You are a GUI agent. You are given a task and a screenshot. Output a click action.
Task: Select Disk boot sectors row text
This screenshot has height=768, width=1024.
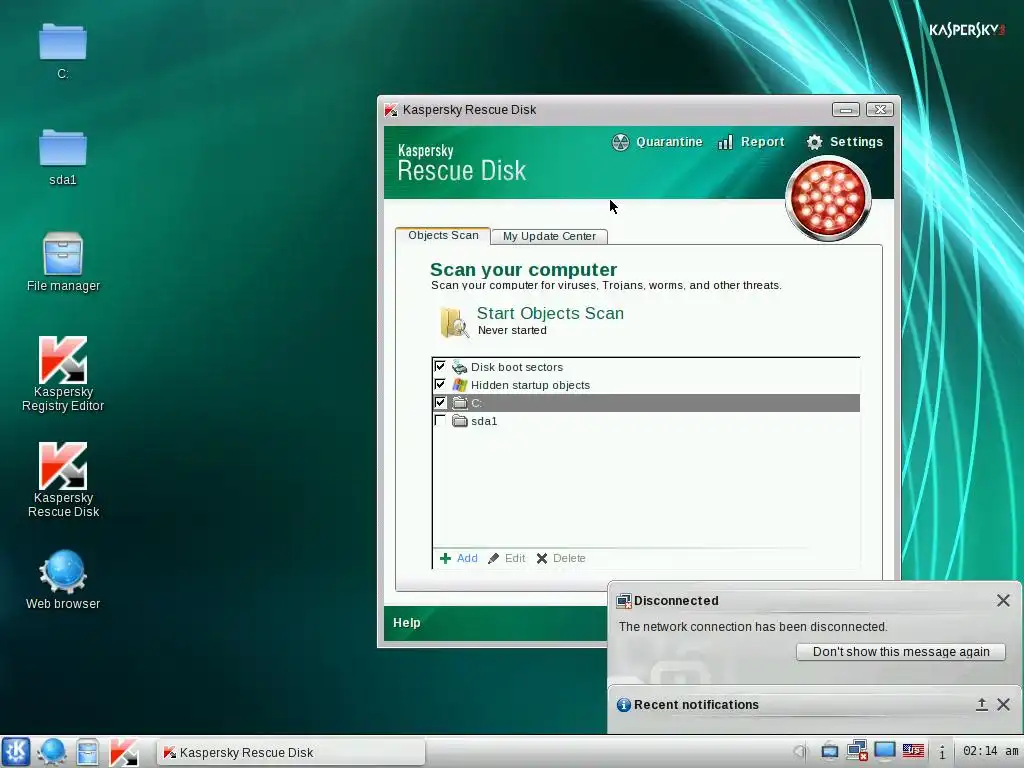(517, 366)
